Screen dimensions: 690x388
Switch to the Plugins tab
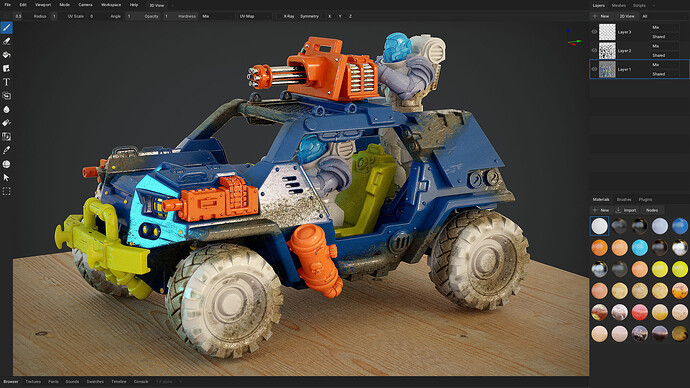point(645,199)
